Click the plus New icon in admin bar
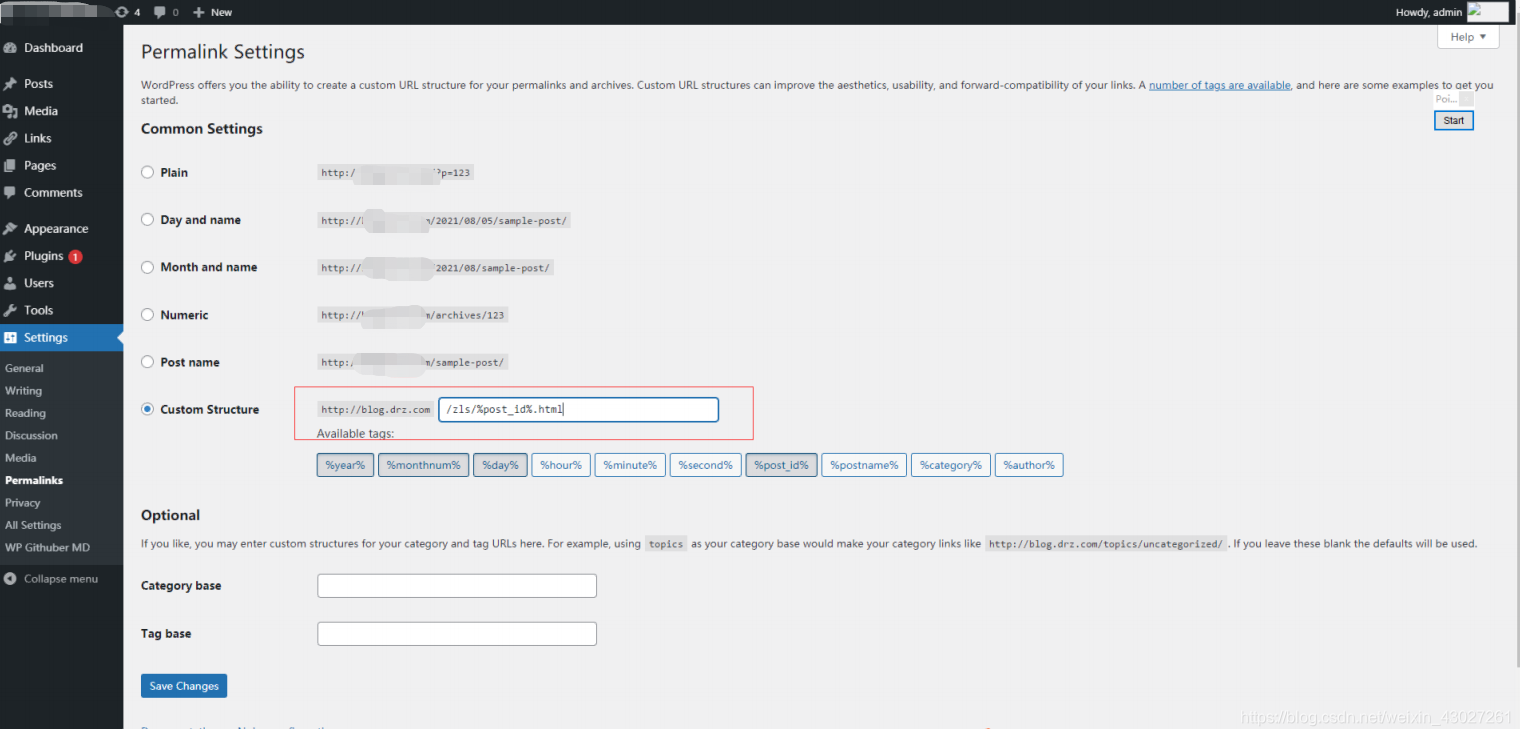The height and width of the screenshot is (736, 1520). click(x=198, y=12)
